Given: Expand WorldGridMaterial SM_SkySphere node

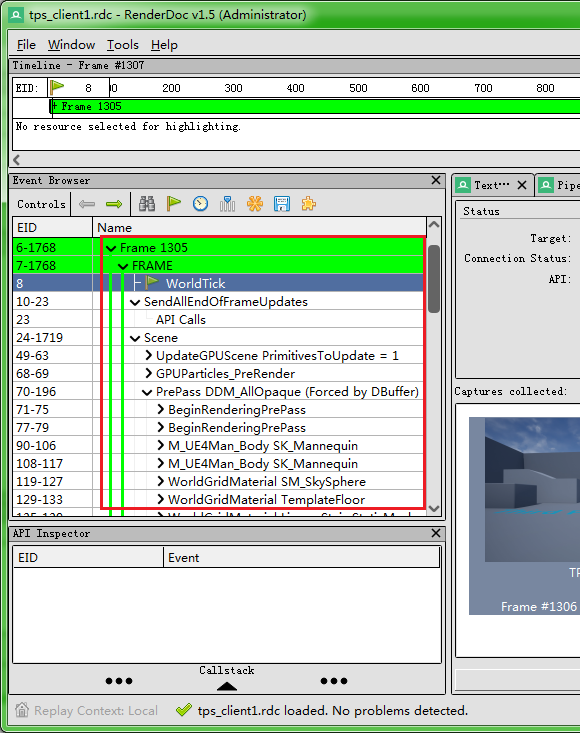Looking at the screenshot, I should (161, 481).
